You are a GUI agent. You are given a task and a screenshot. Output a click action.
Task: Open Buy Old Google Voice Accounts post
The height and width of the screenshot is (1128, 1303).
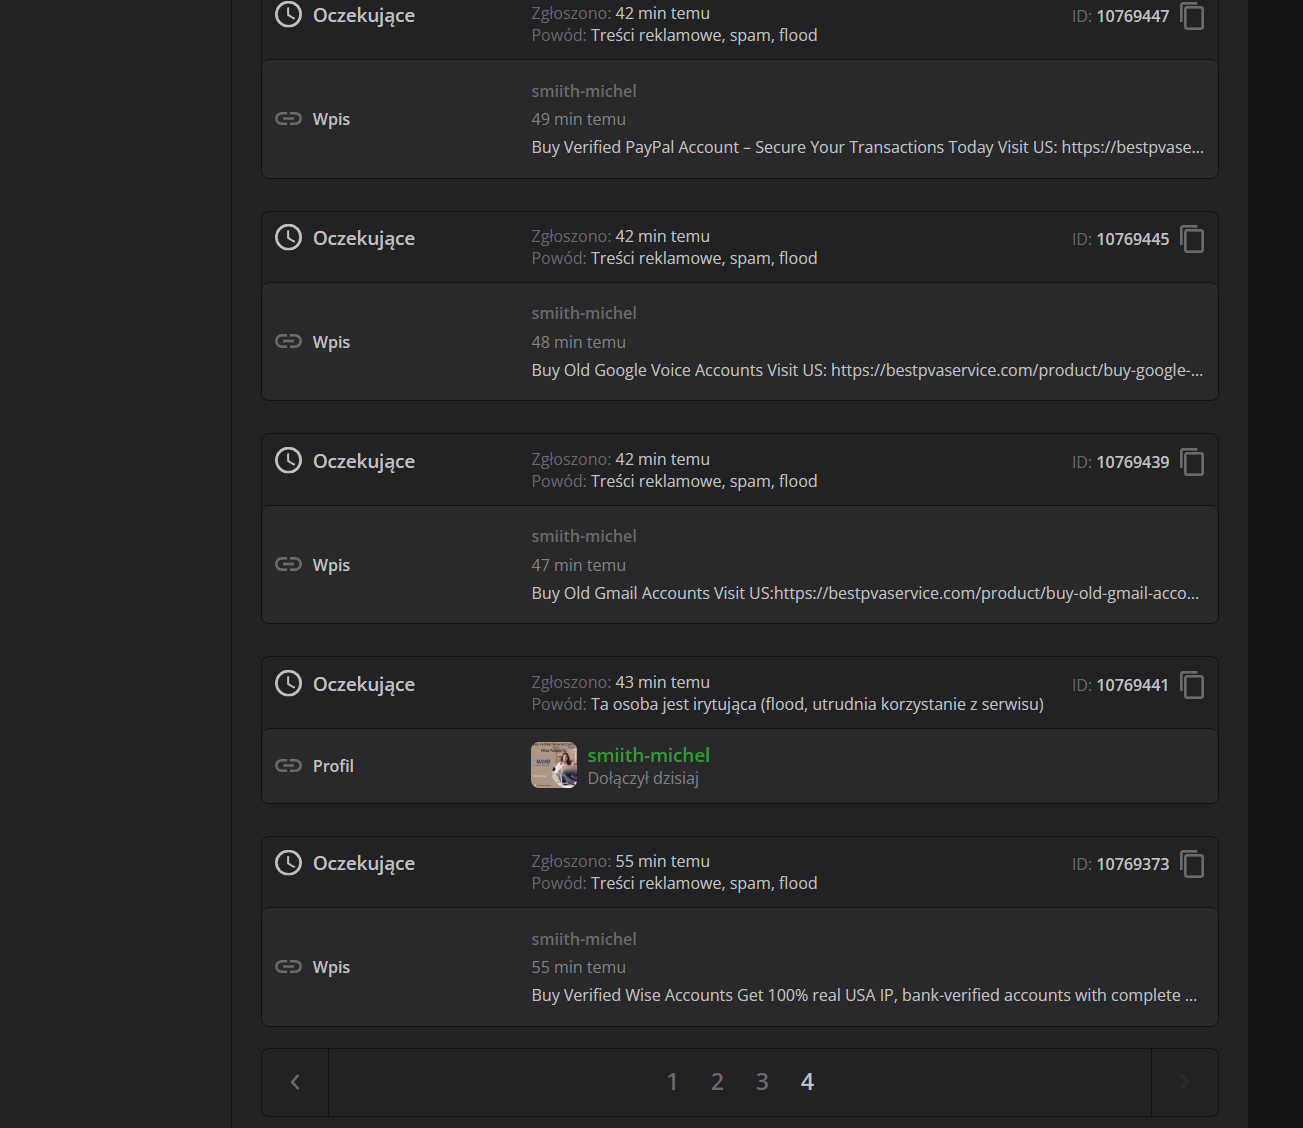pos(867,370)
